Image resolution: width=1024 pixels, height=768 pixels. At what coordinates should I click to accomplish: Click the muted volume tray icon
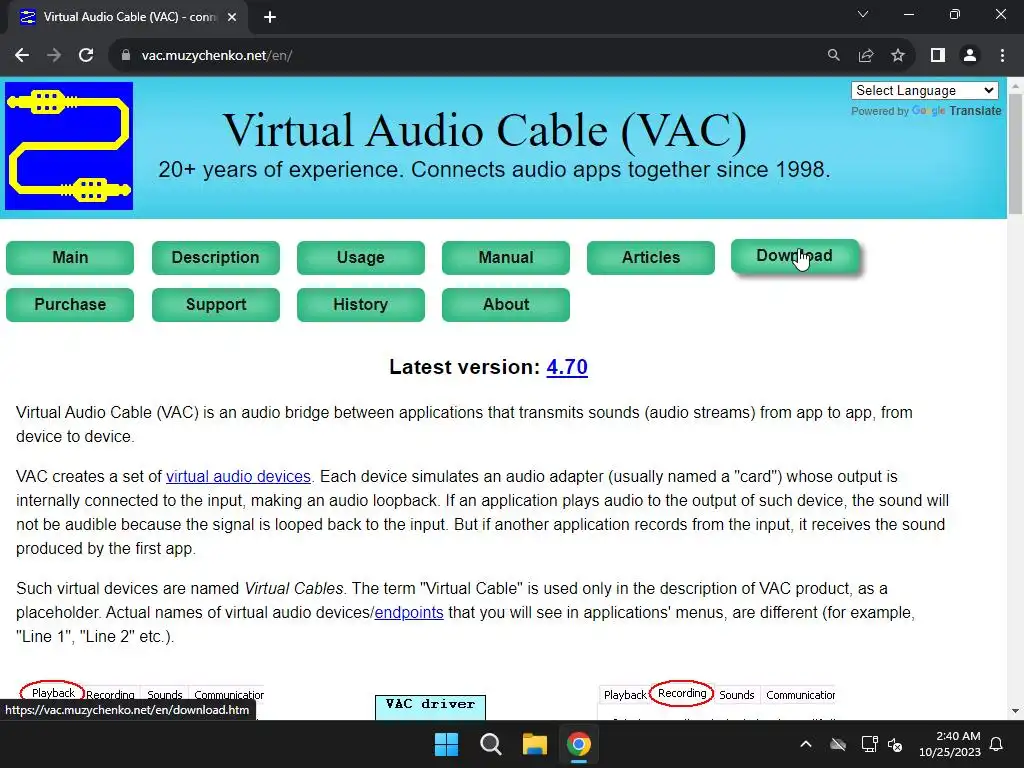point(895,744)
